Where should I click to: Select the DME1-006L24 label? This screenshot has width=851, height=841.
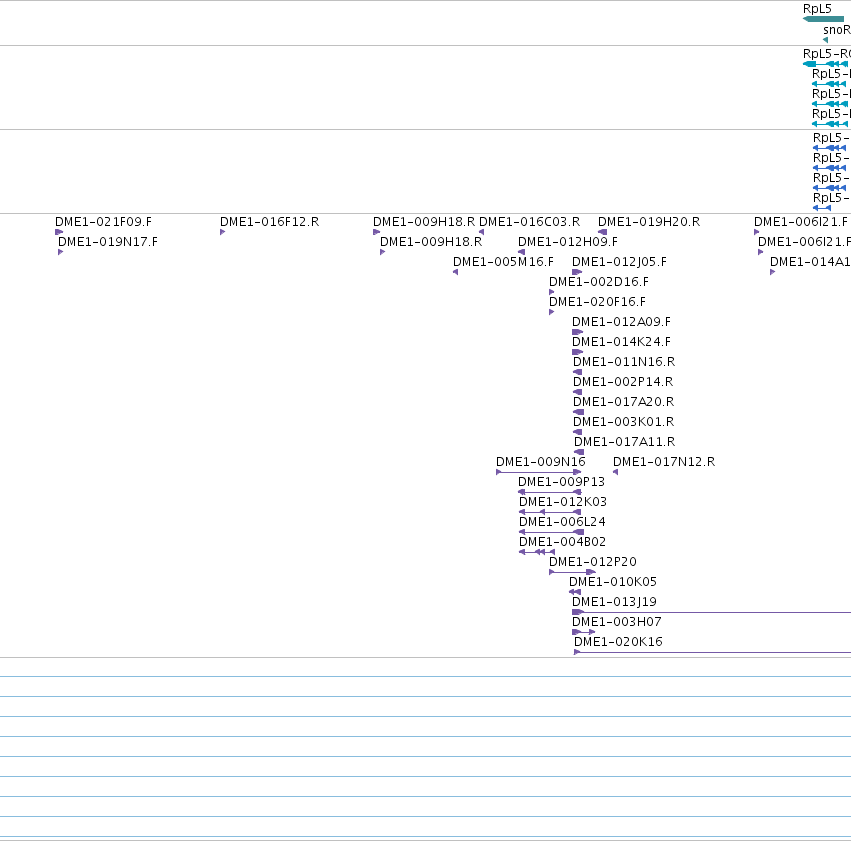point(562,523)
